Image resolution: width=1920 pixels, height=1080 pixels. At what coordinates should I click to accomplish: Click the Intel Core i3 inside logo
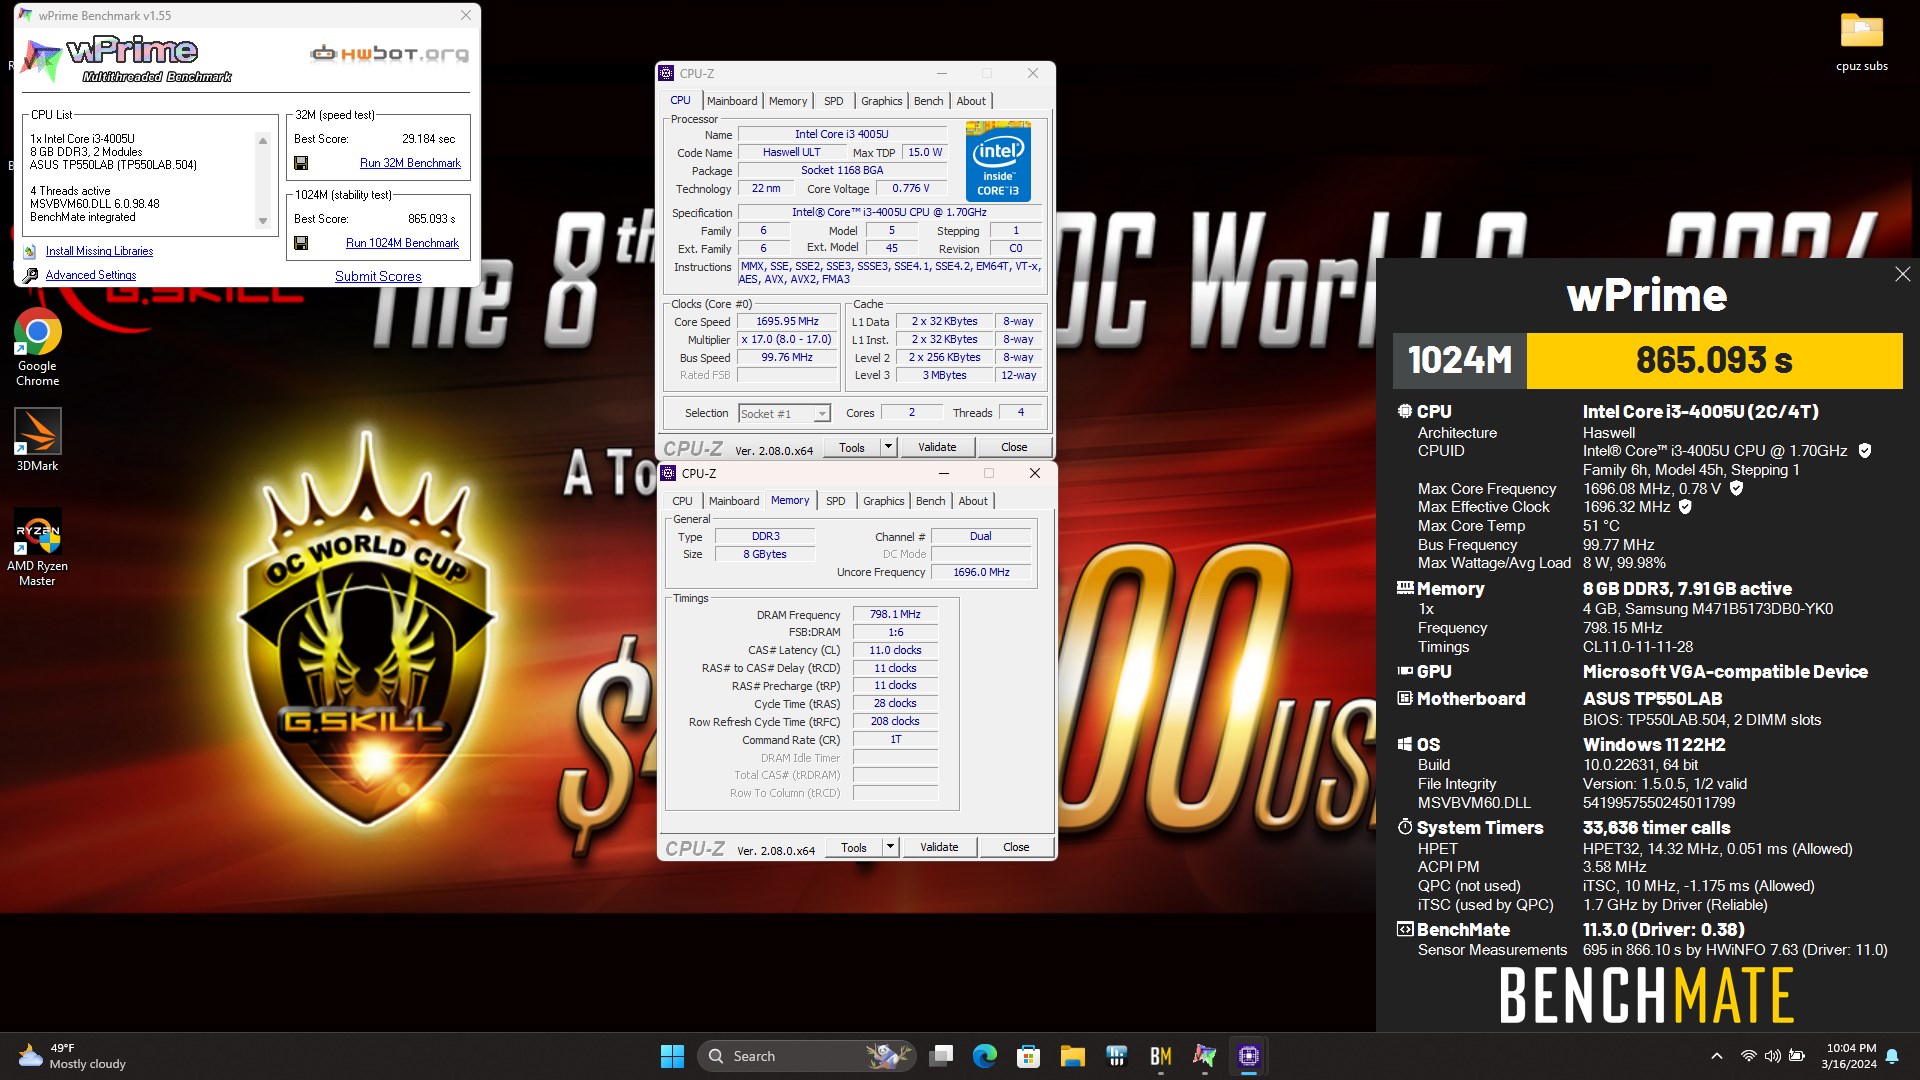pos(998,161)
